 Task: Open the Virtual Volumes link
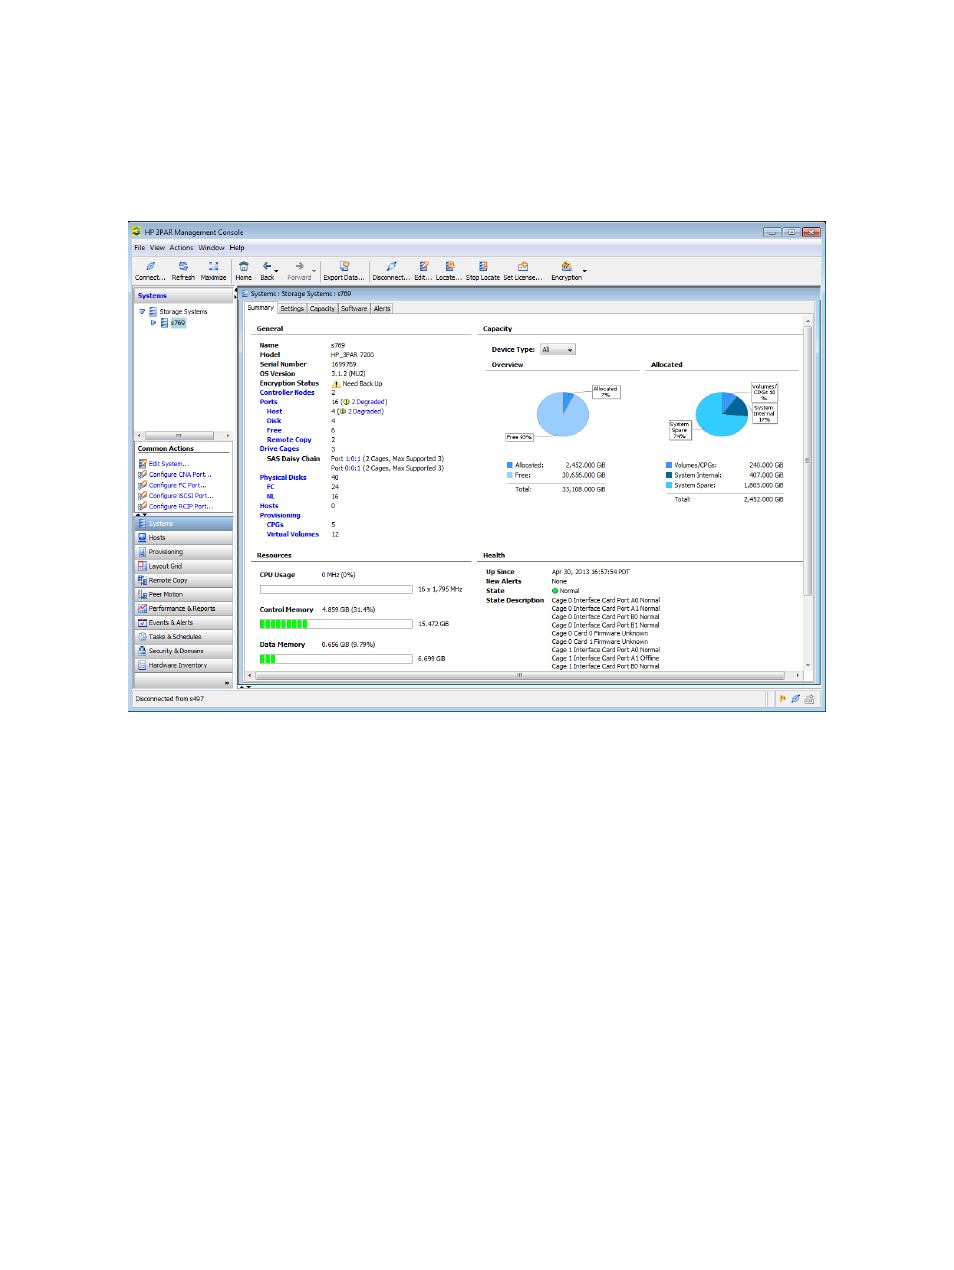click(293, 534)
